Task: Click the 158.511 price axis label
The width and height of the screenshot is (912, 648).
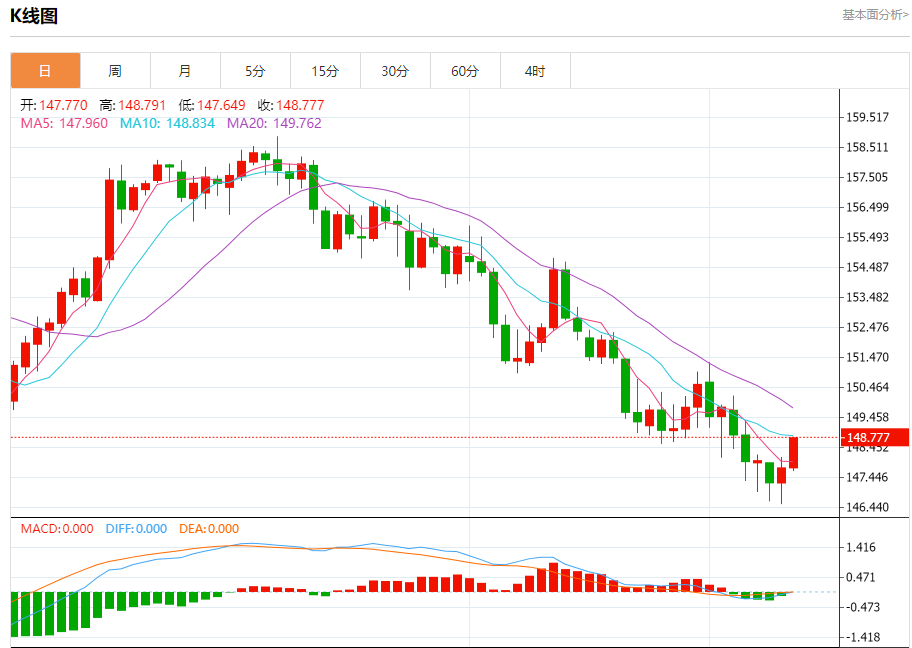Action: click(x=867, y=147)
